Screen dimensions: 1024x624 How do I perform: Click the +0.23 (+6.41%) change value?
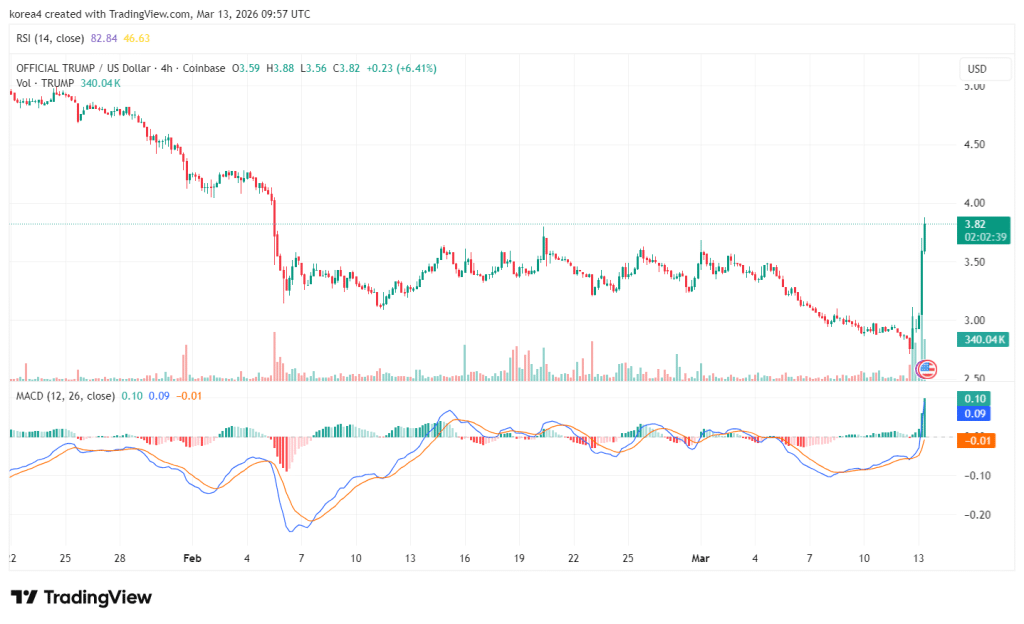point(402,68)
